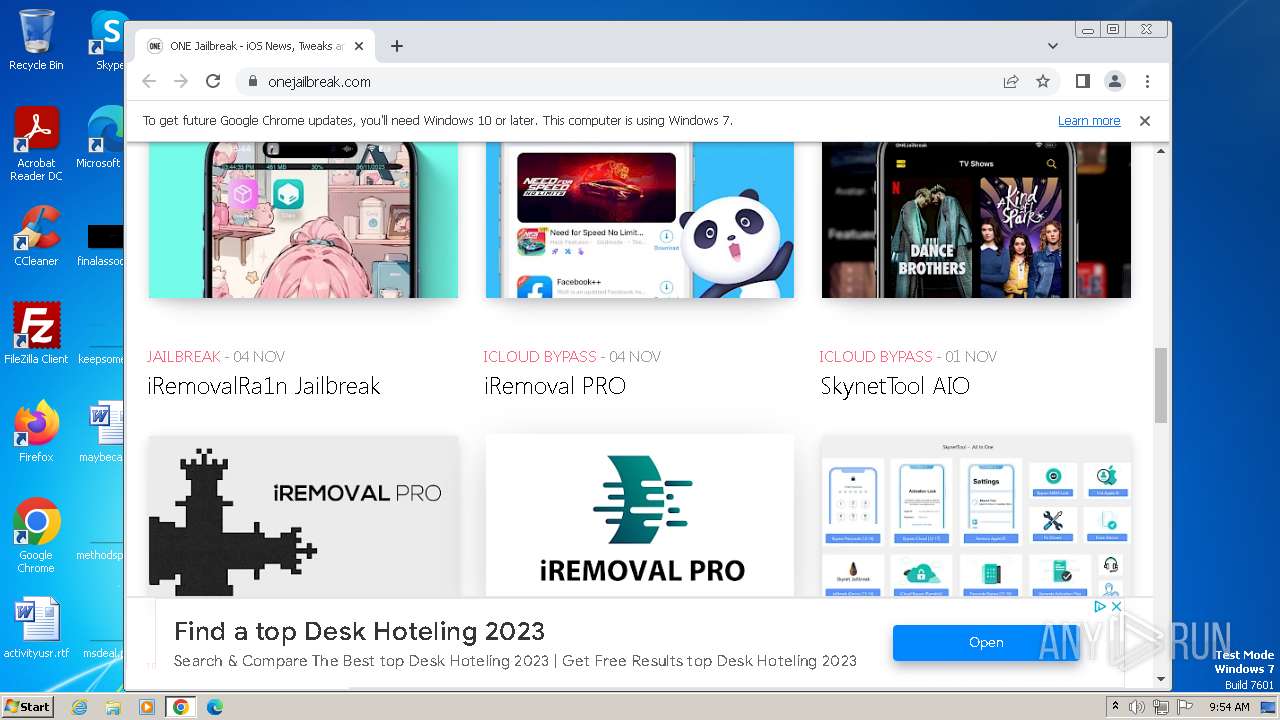Share this page via toolbar icon

pos(1011,82)
